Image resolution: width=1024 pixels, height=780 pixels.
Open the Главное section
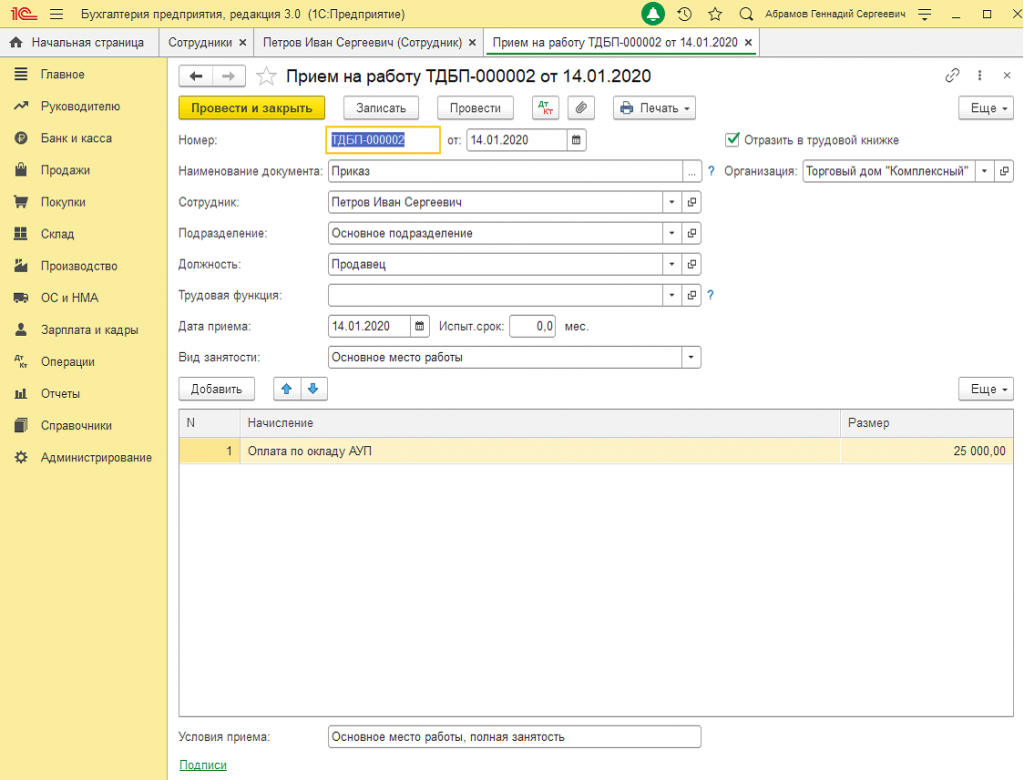click(62, 74)
